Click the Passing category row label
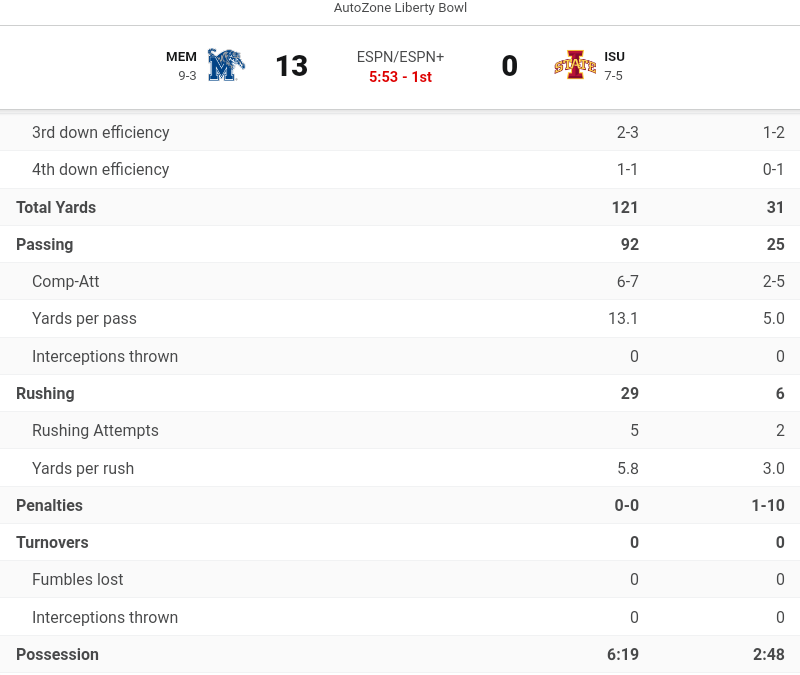The height and width of the screenshot is (675, 800). [44, 244]
